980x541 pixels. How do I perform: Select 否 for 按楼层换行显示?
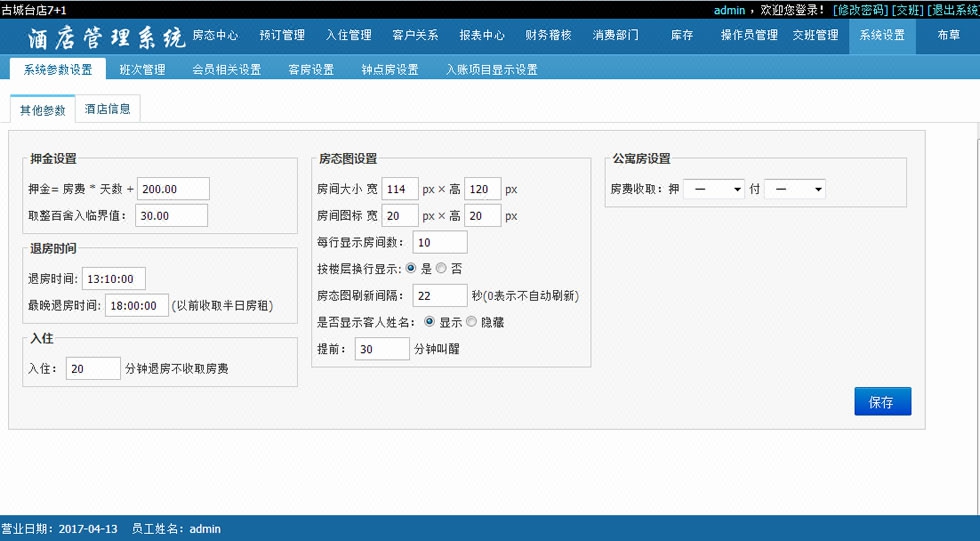tap(441, 268)
